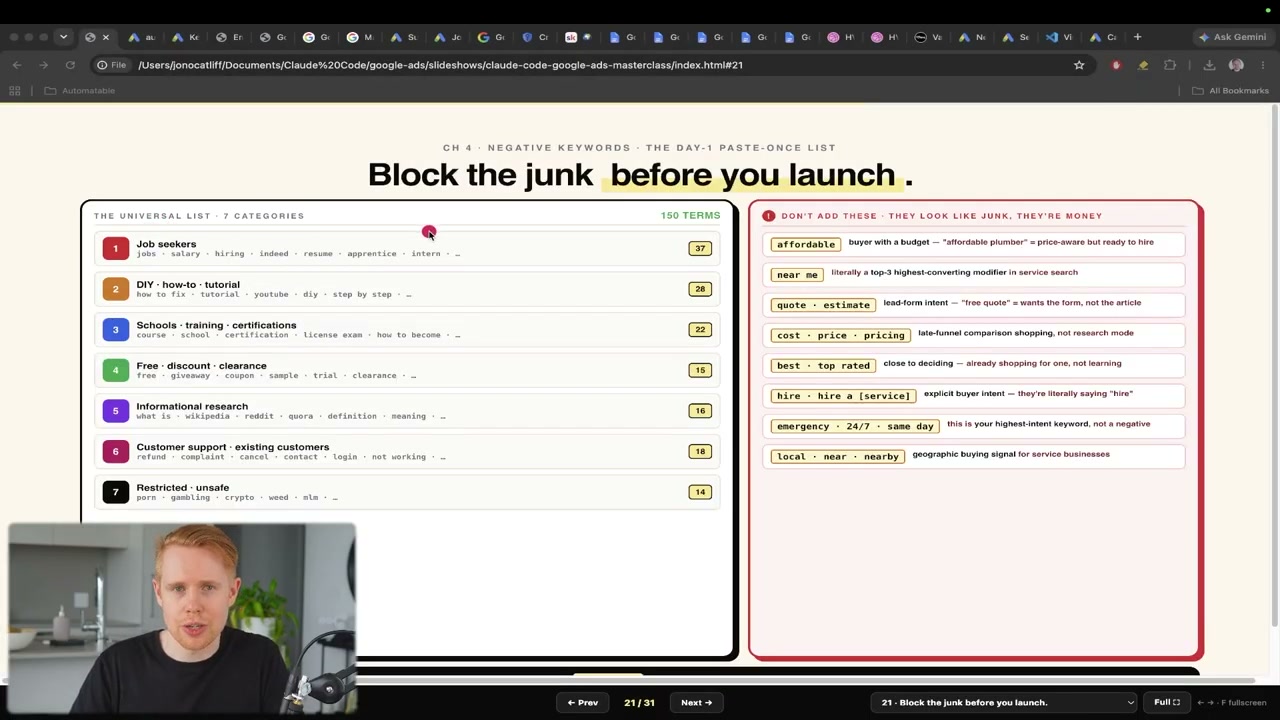This screenshot has height=720, width=1280.
Task: Click the browser forward arrow
Action: point(43,65)
